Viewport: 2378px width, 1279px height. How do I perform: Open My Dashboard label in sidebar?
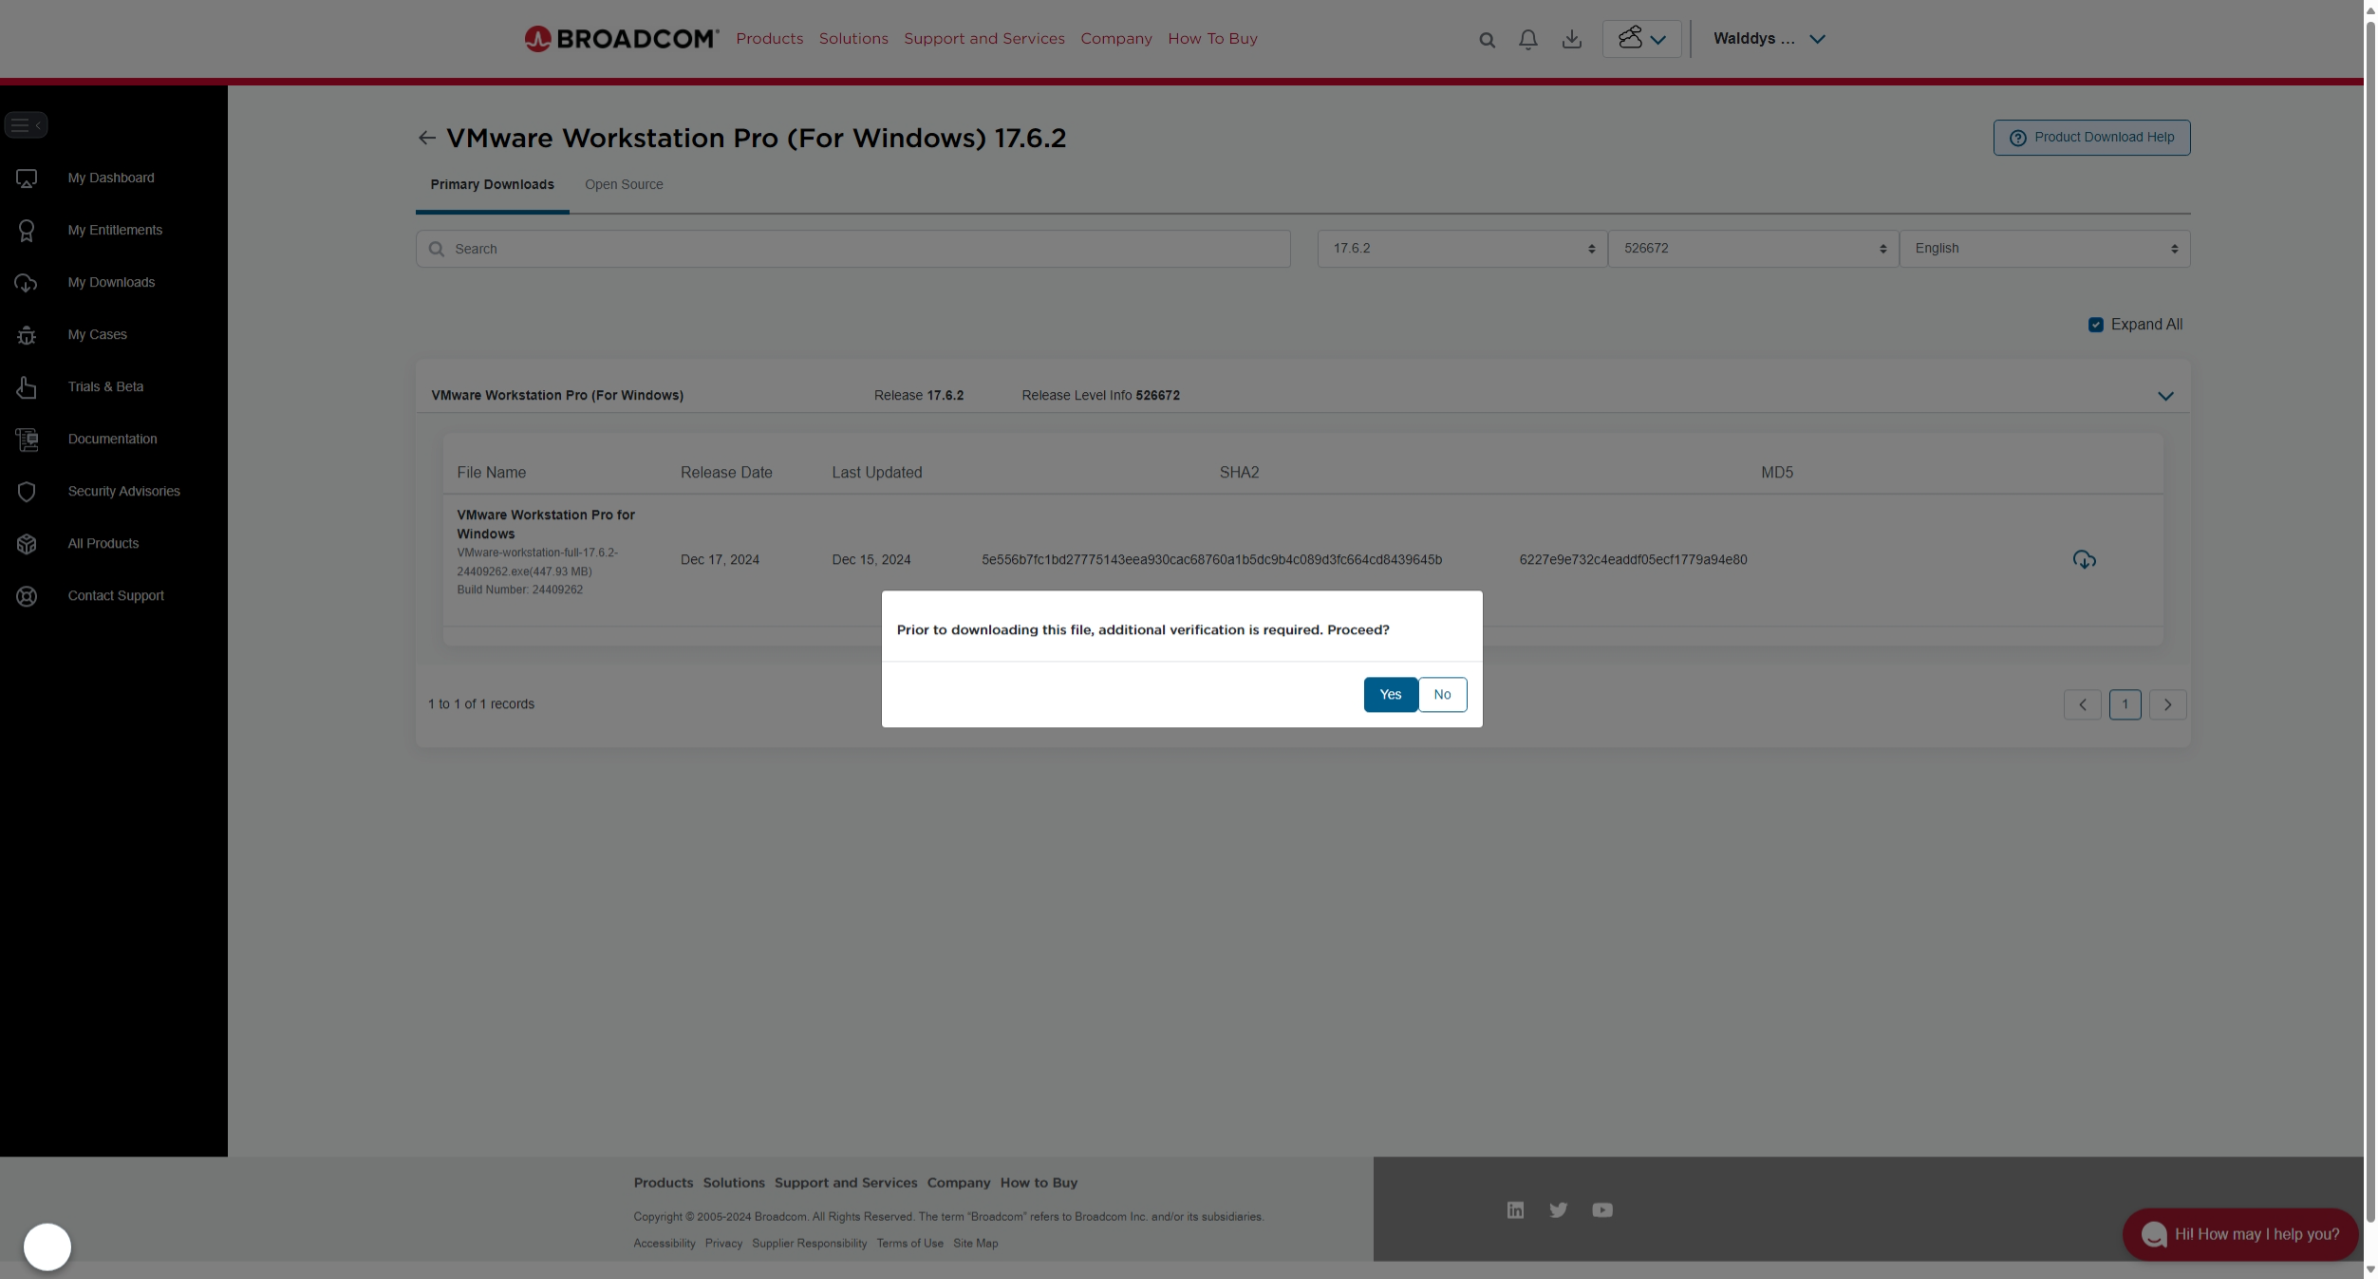[111, 178]
